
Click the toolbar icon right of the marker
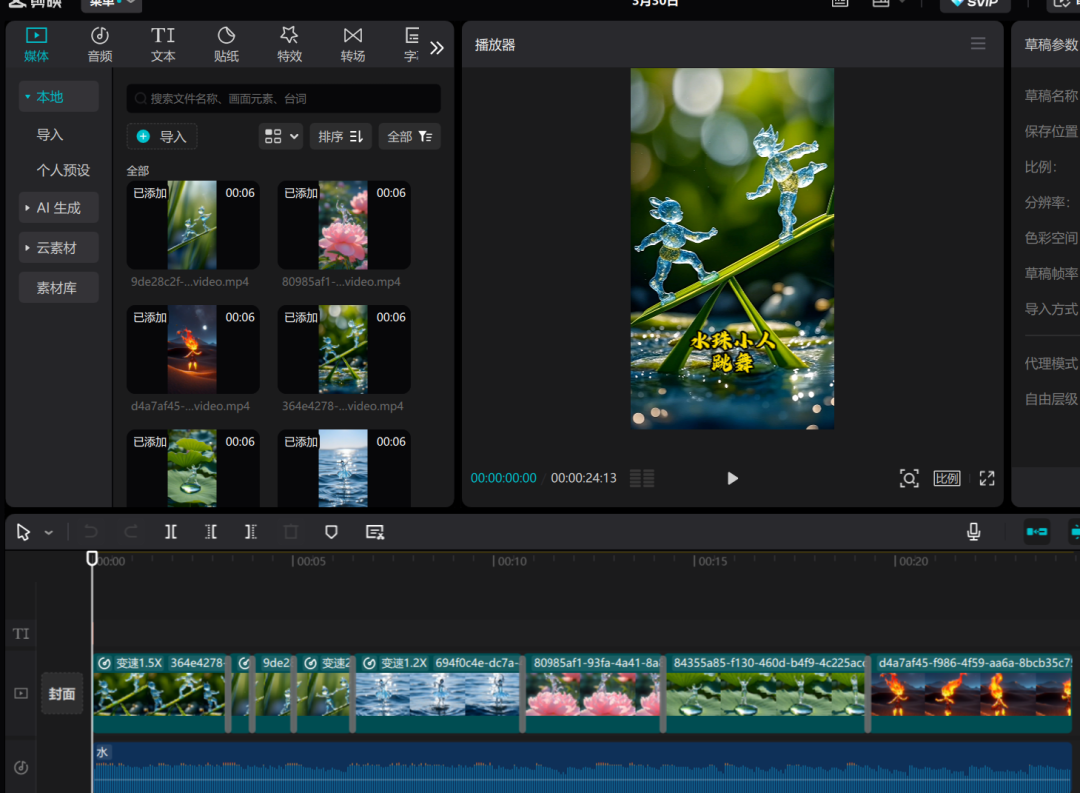[375, 532]
